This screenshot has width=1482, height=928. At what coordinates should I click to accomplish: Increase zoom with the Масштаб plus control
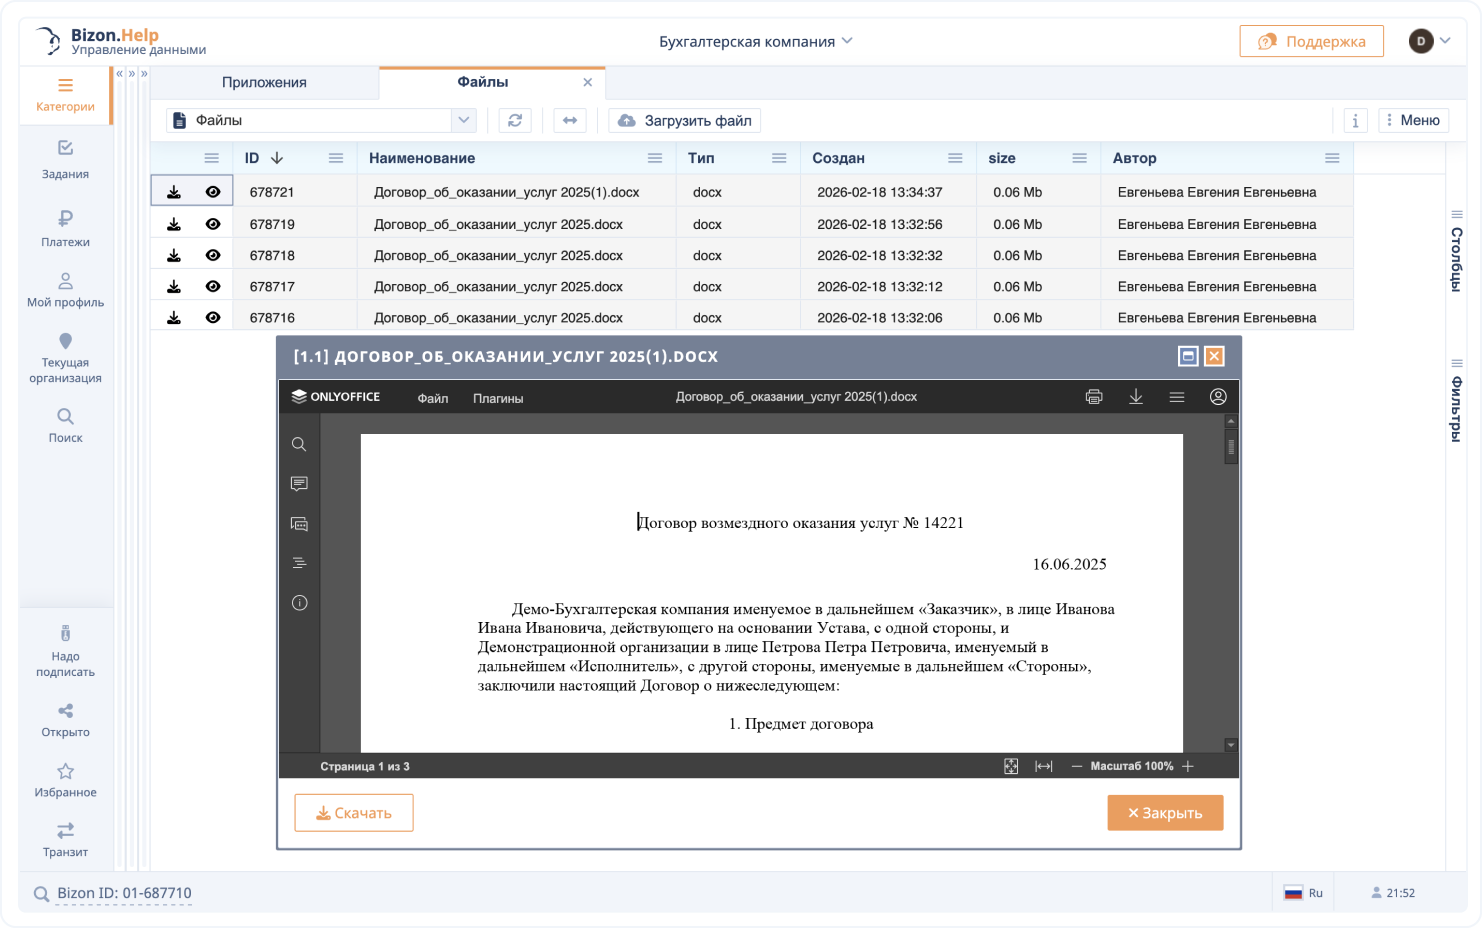[1188, 766]
